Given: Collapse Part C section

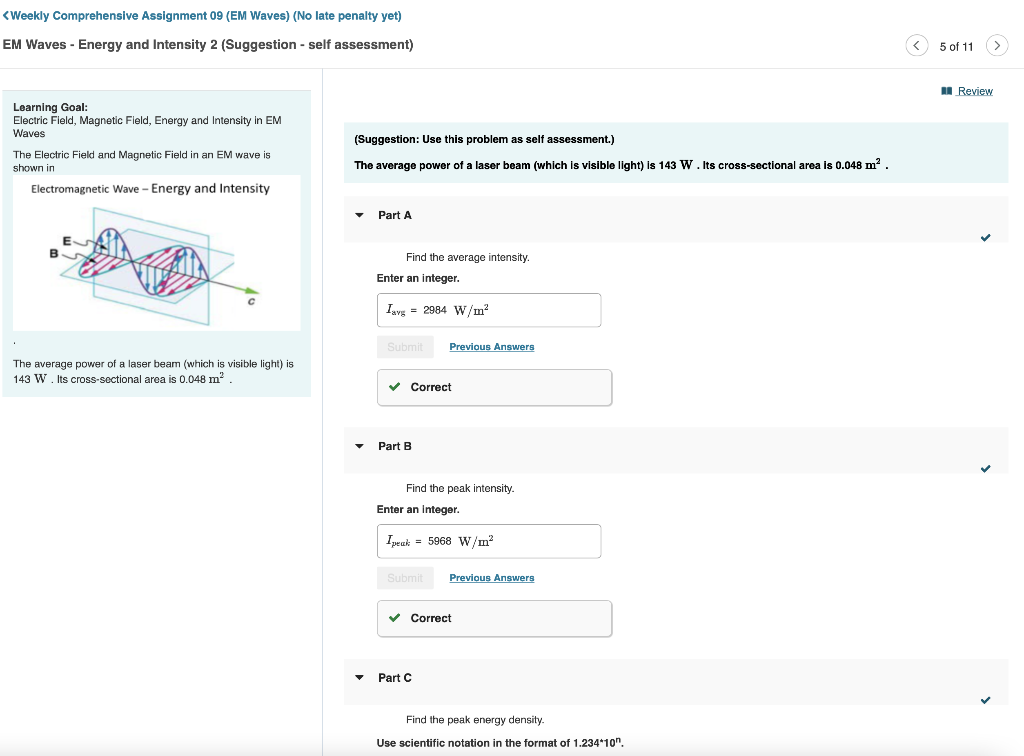Looking at the screenshot, I should (360, 678).
